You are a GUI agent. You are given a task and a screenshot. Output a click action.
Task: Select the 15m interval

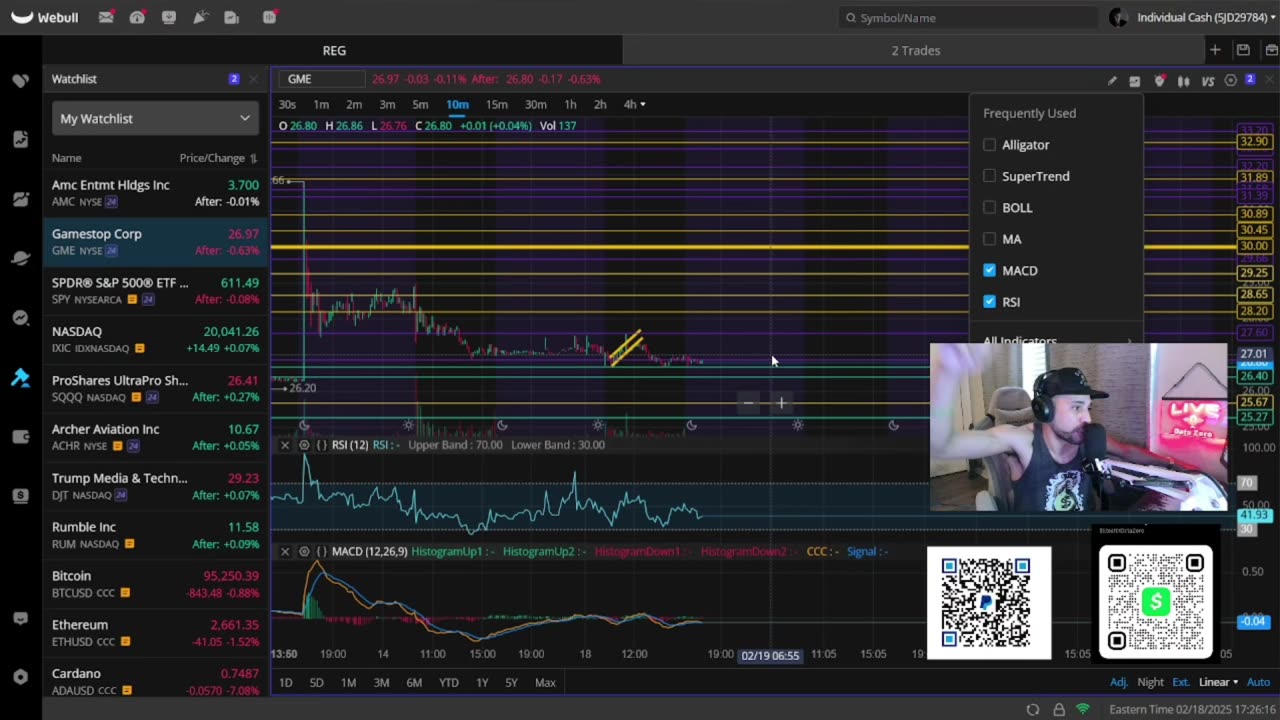[x=496, y=104]
